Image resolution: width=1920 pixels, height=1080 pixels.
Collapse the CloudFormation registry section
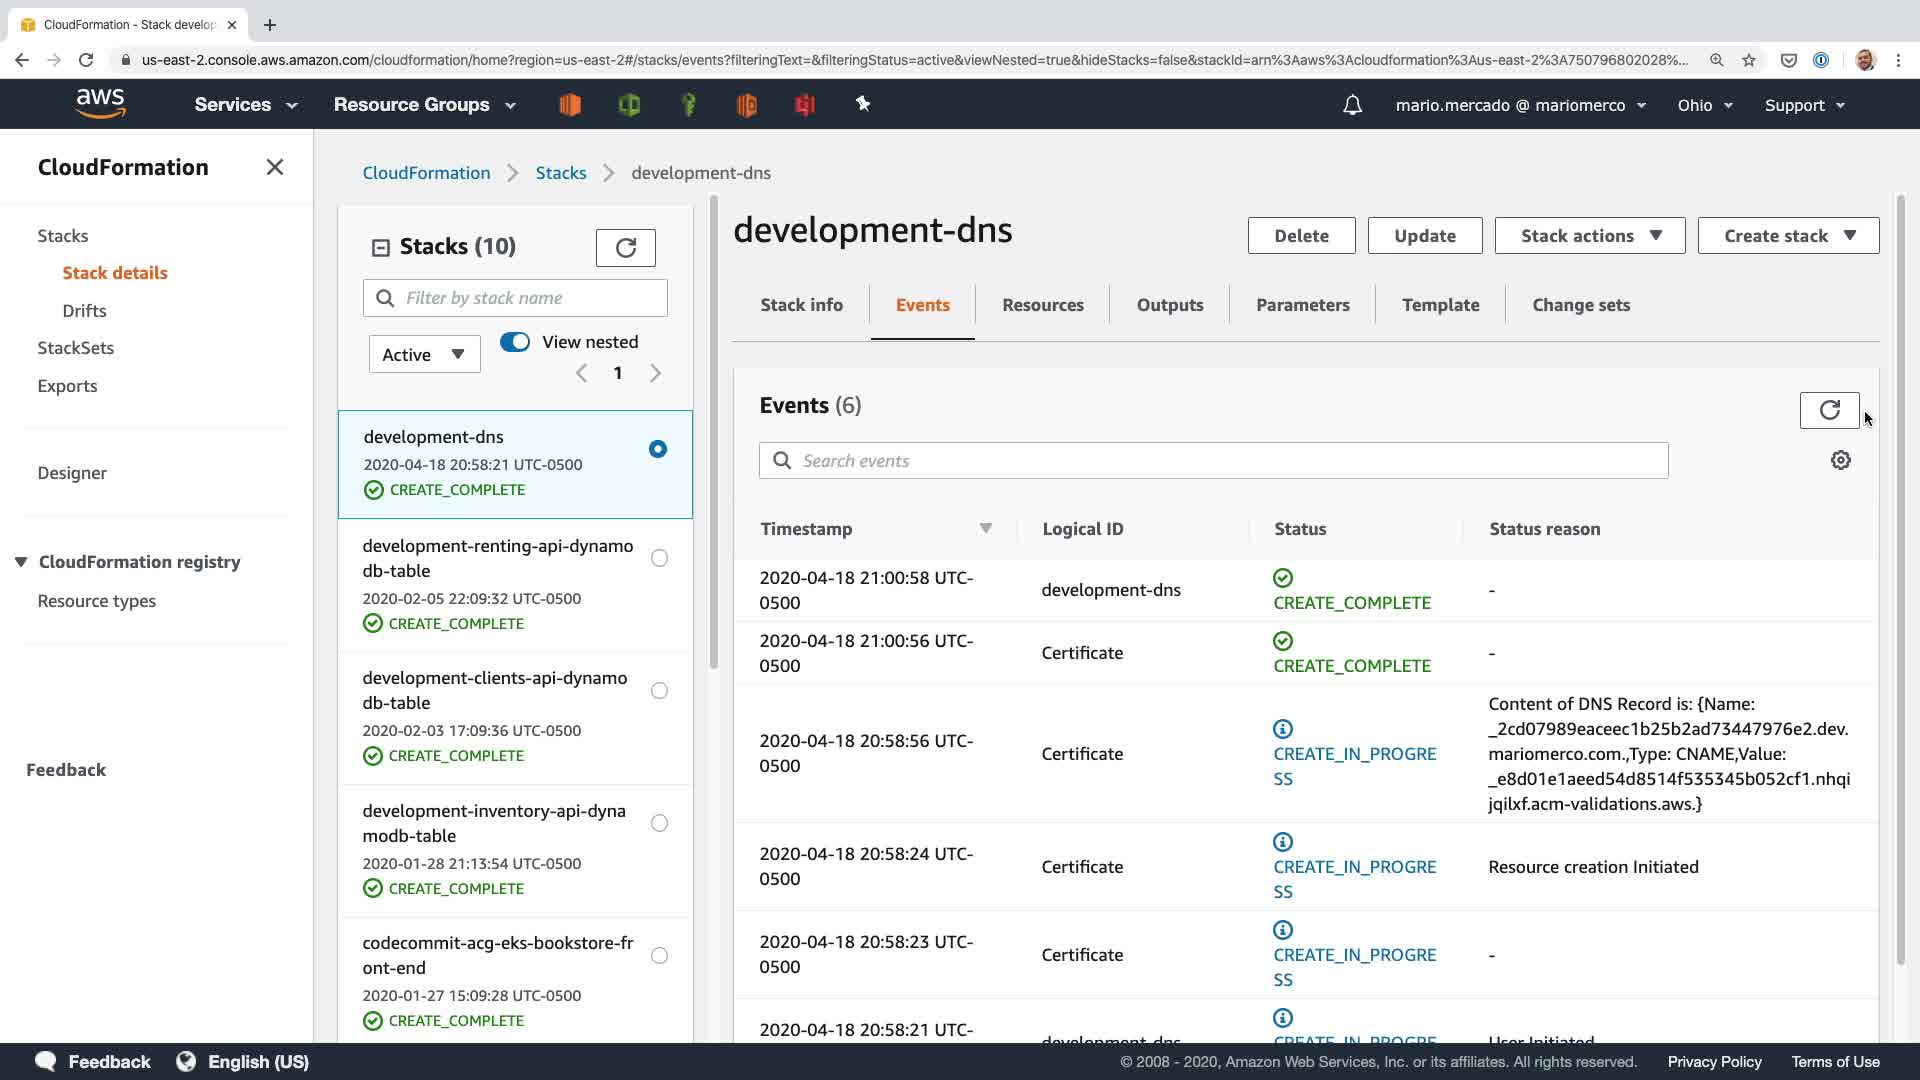point(21,562)
